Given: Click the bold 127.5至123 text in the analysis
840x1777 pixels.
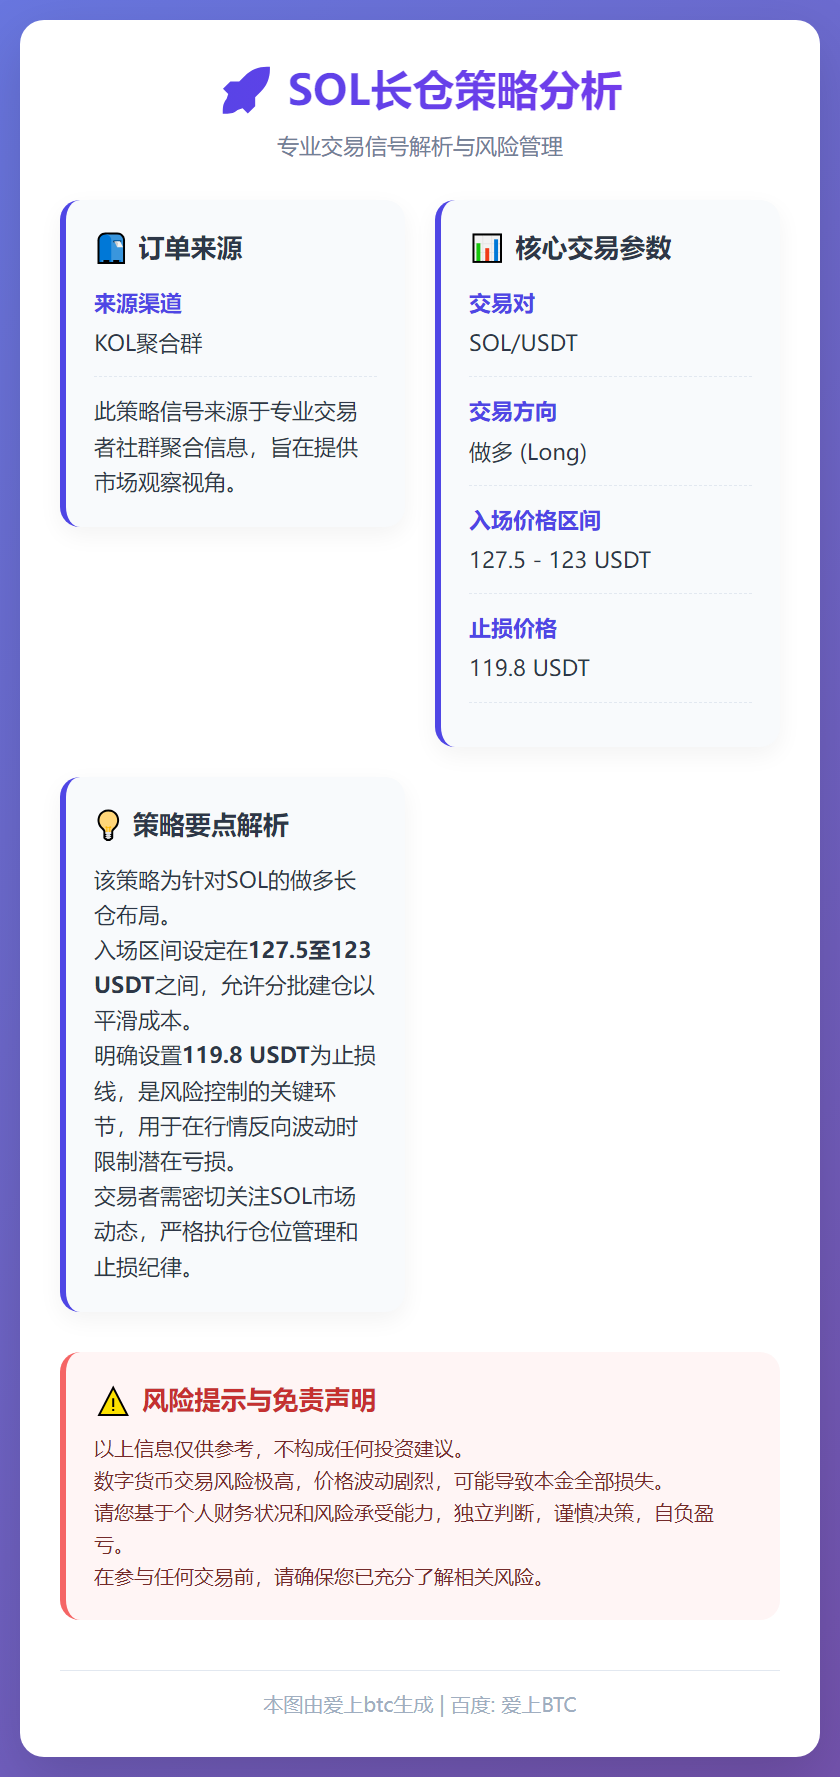Looking at the screenshot, I should click(x=310, y=950).
